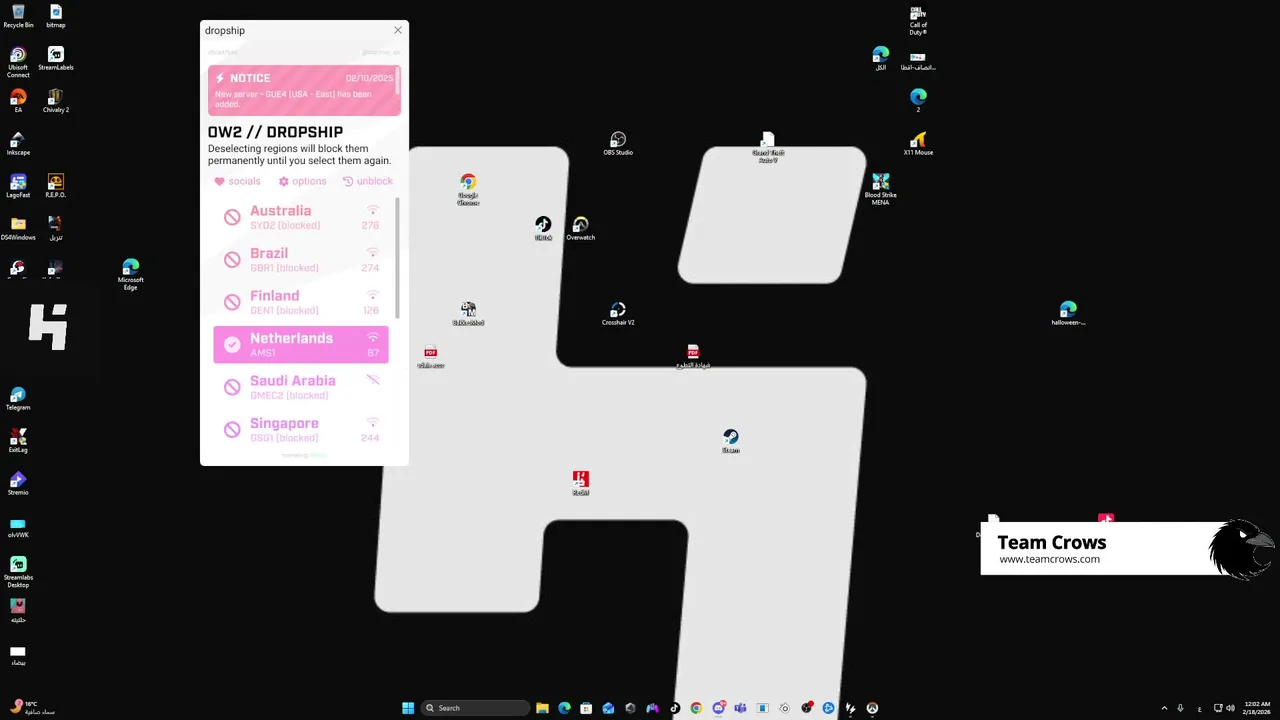1280x720 pixels.
Task: Toggle the Australia SYD2 blocked region
Action: (300, 217)
